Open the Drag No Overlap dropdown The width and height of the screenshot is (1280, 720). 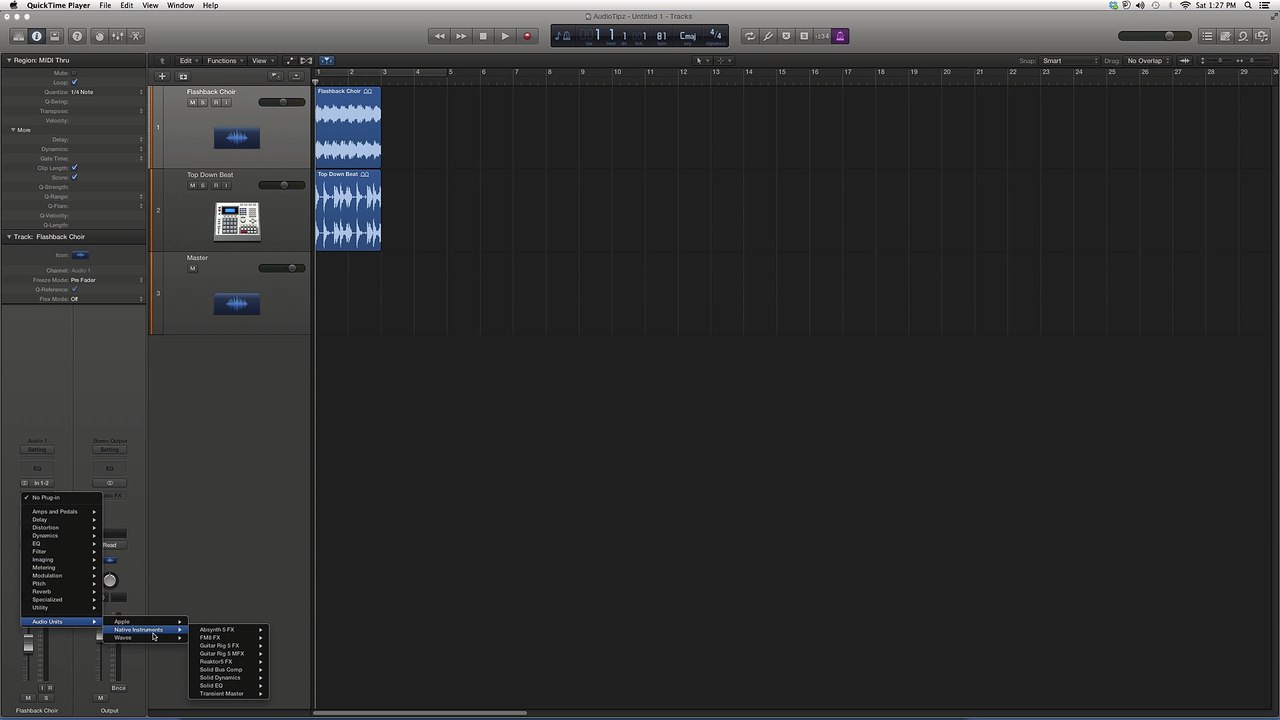1148,60
